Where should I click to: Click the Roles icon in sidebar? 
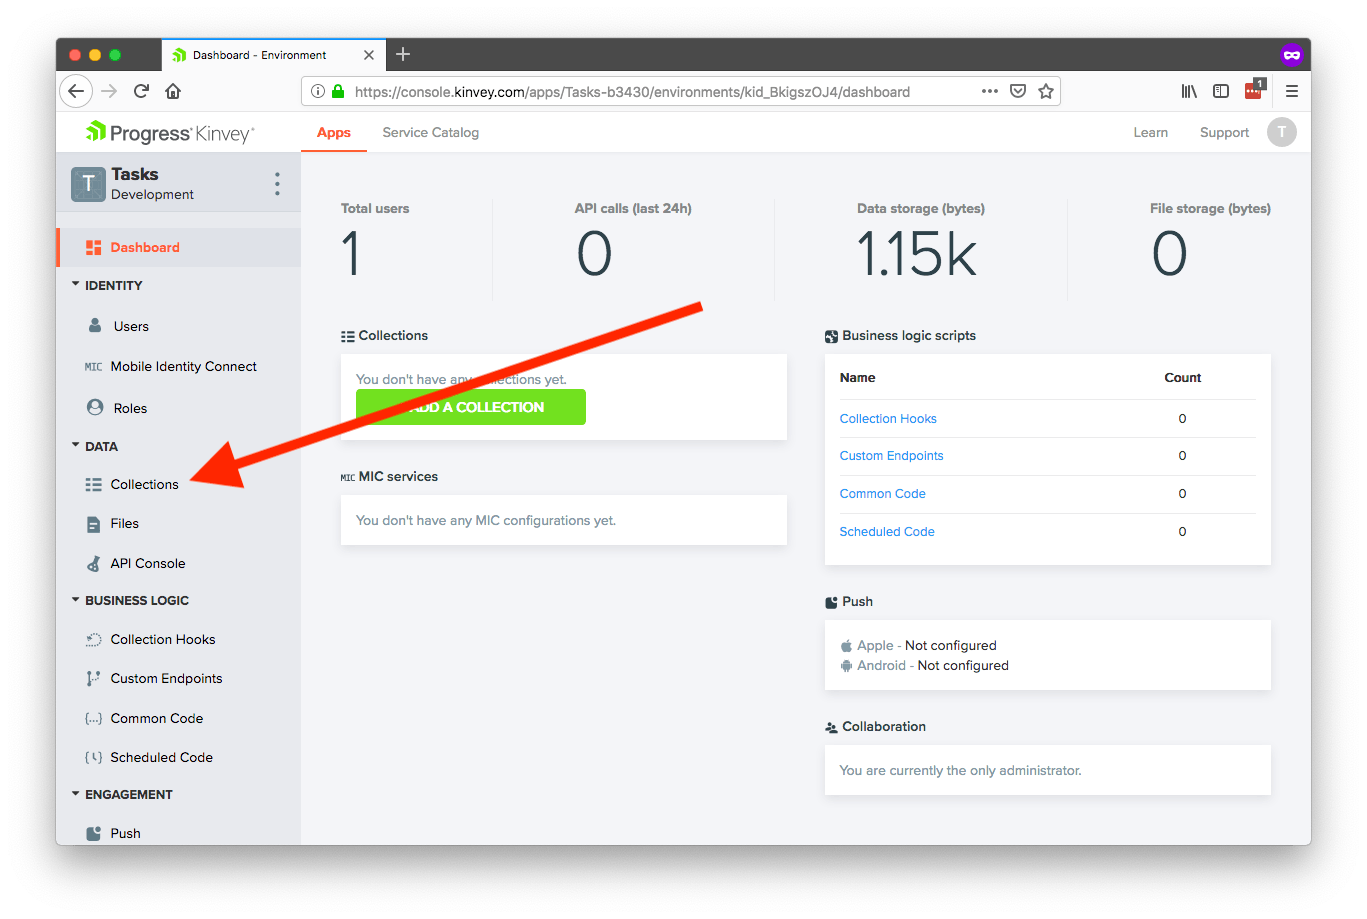[95, 407]
